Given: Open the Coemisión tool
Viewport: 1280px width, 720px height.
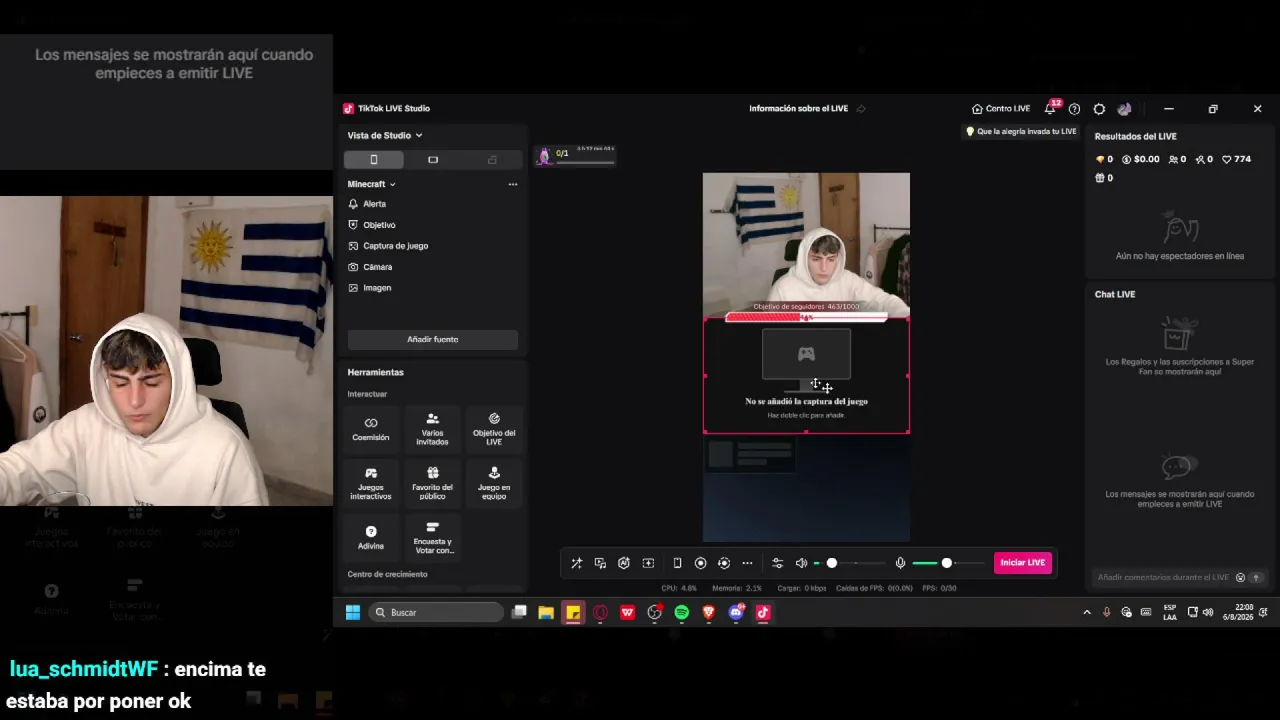Looking at the screenshot, I should 371,428.
